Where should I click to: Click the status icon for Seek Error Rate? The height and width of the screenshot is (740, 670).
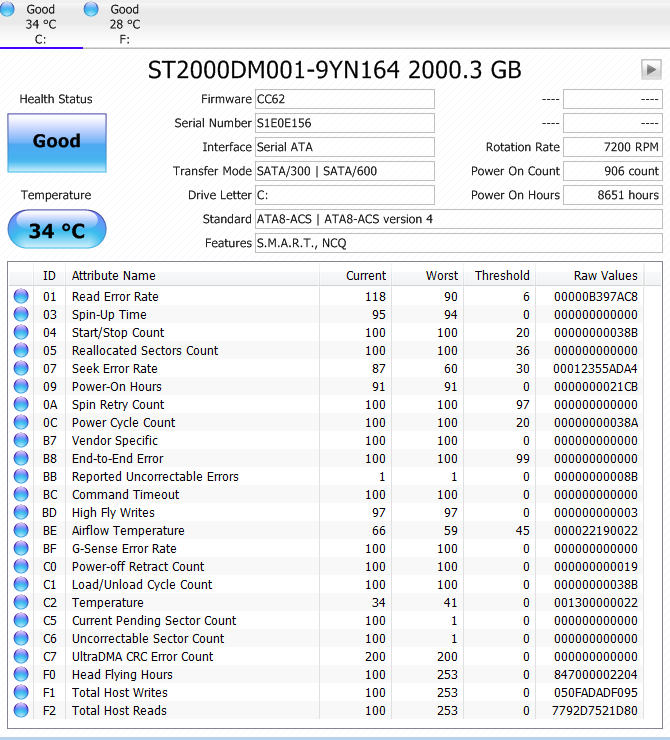(x=21, y=368)
